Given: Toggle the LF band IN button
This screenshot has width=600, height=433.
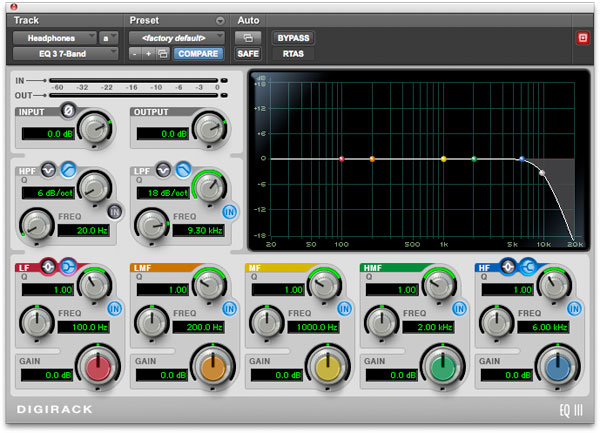Looking at the screenshot, I should click(114, 308).
